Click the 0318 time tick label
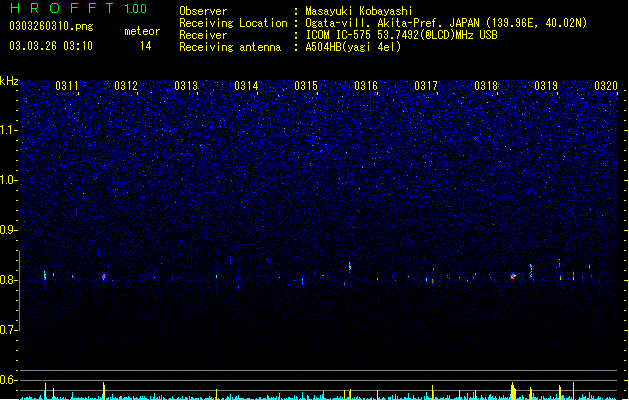The image size is (629, 400). point(486,86)
